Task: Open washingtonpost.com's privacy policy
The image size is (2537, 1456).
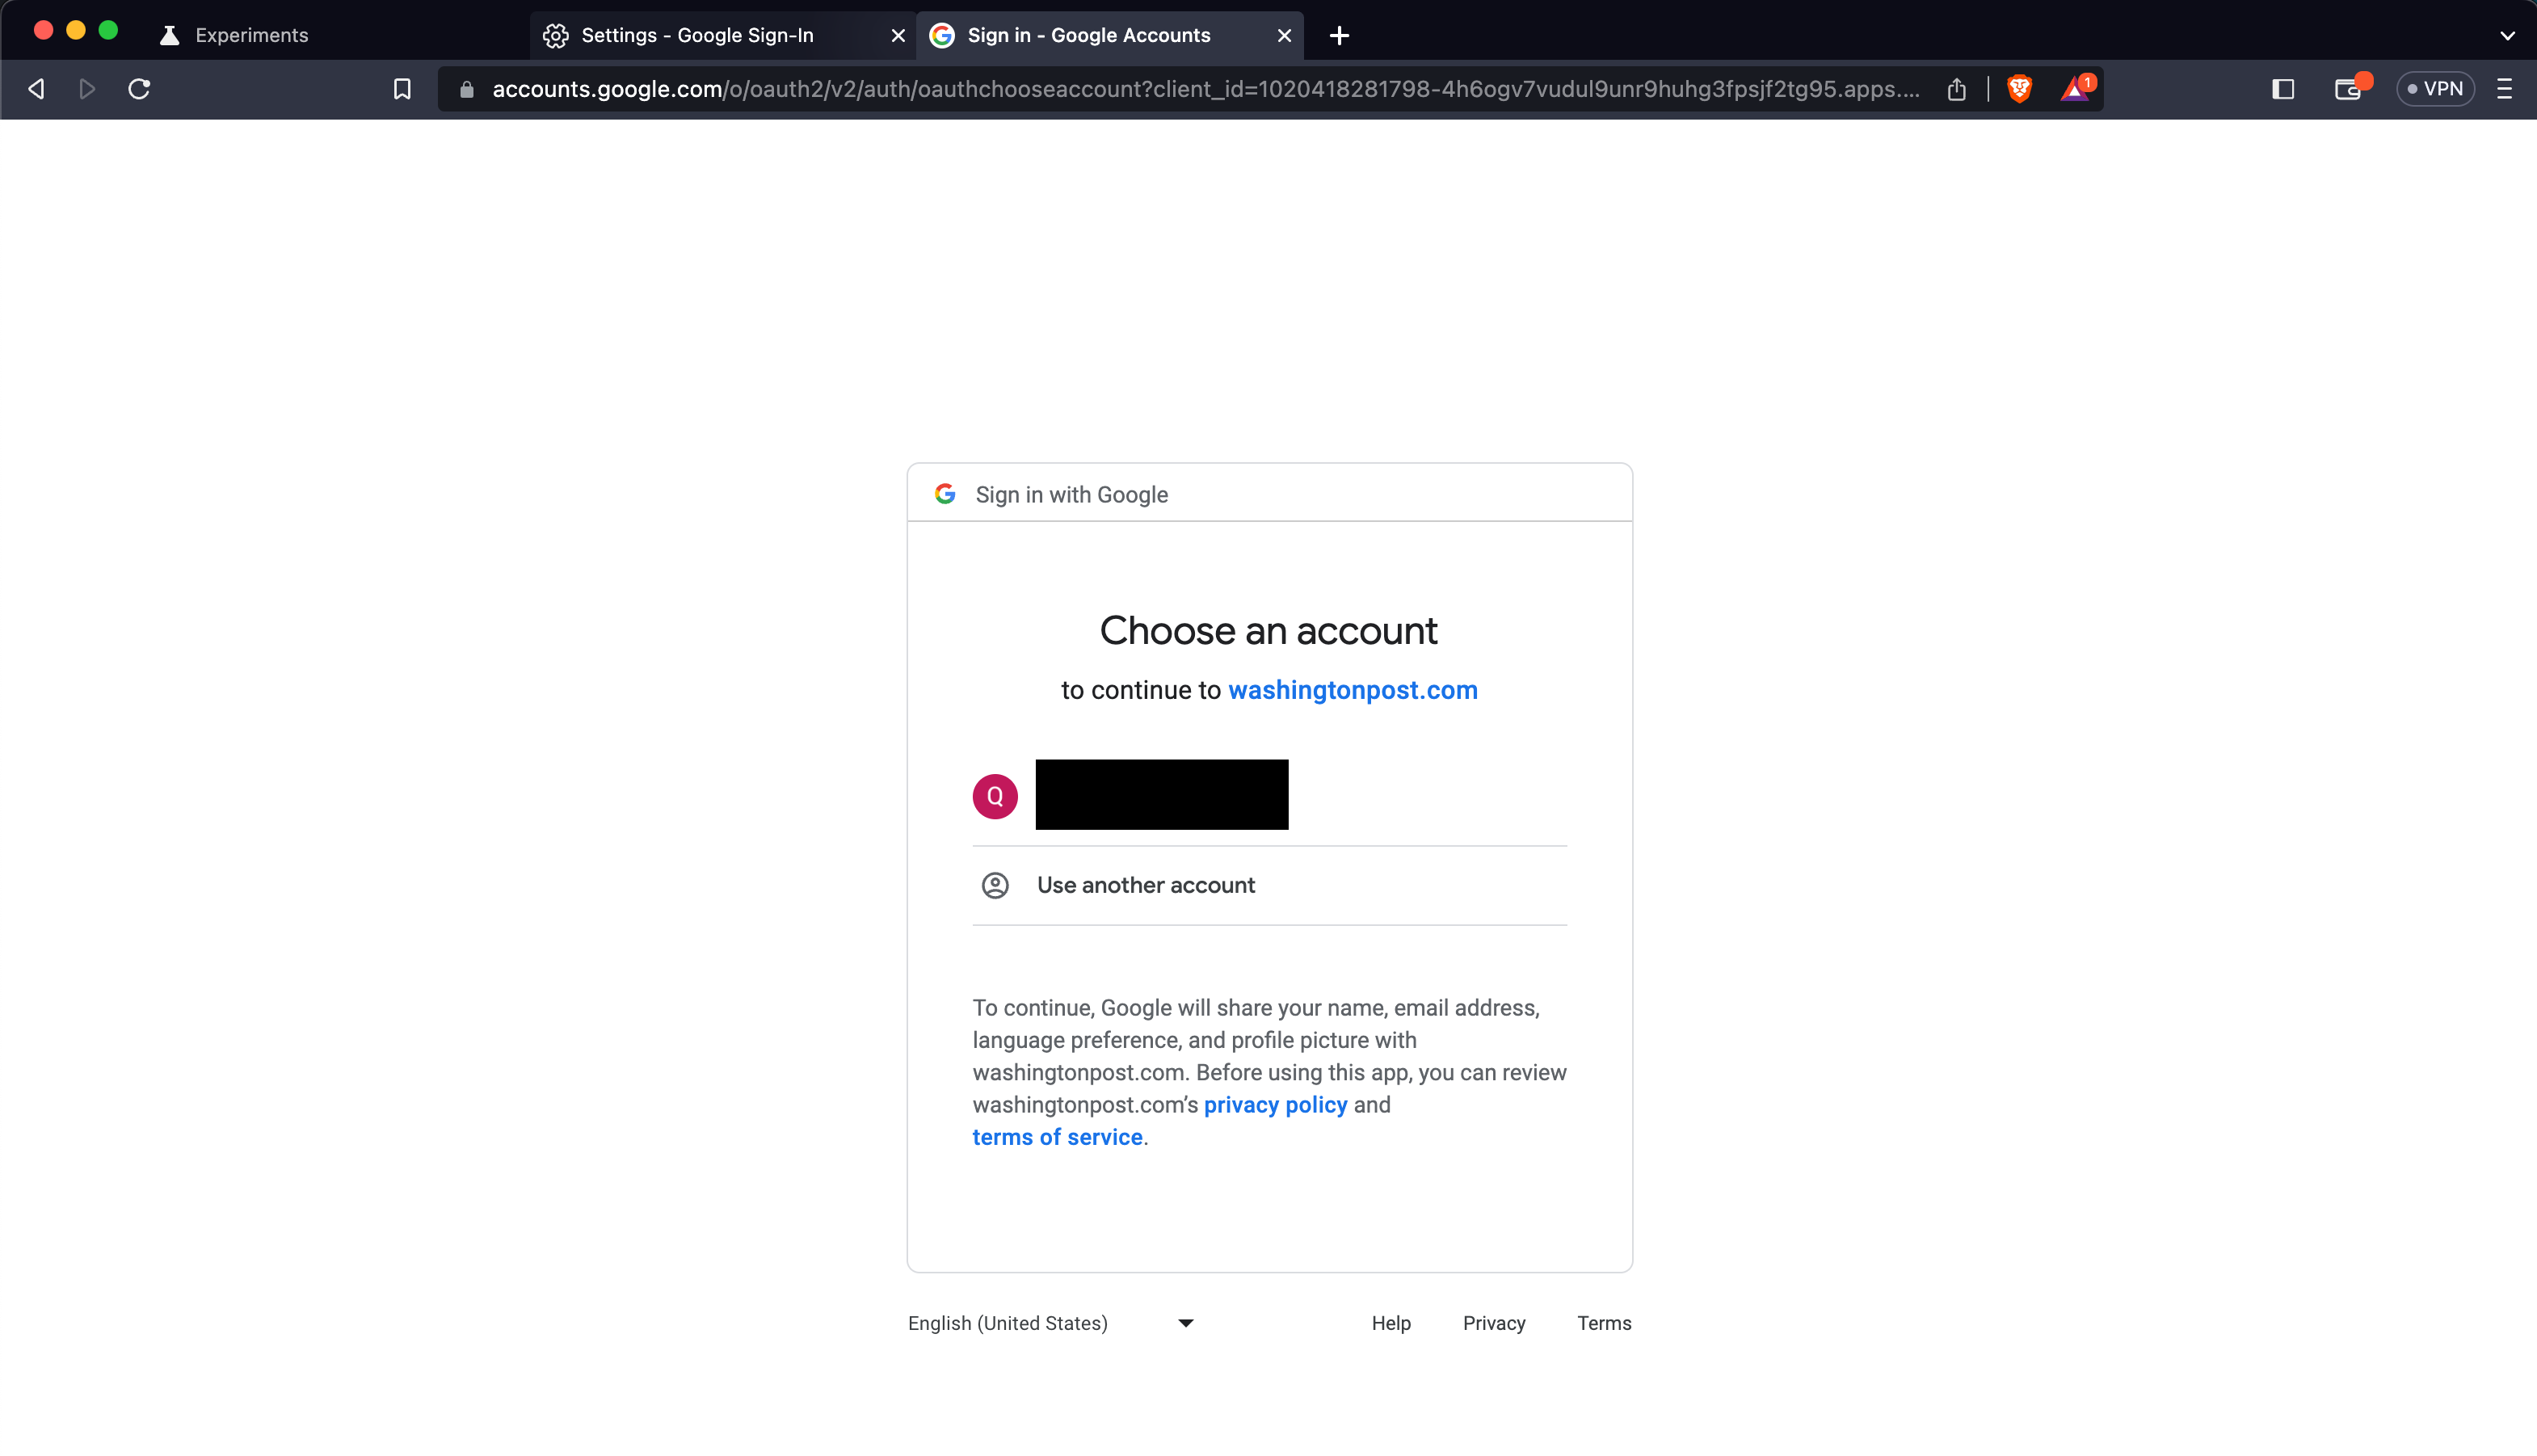Action: tap(1276, 1104)
